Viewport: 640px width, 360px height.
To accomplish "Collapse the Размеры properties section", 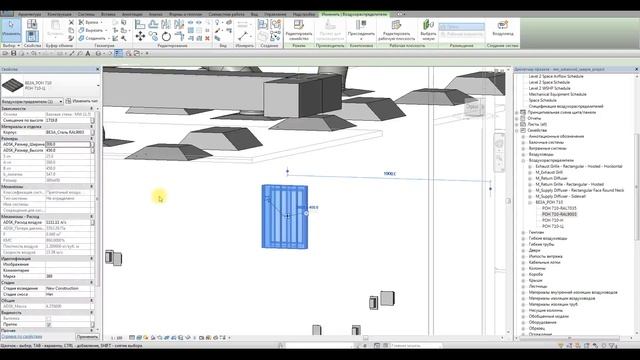I will pyautogui.click(x=91, y=138).
